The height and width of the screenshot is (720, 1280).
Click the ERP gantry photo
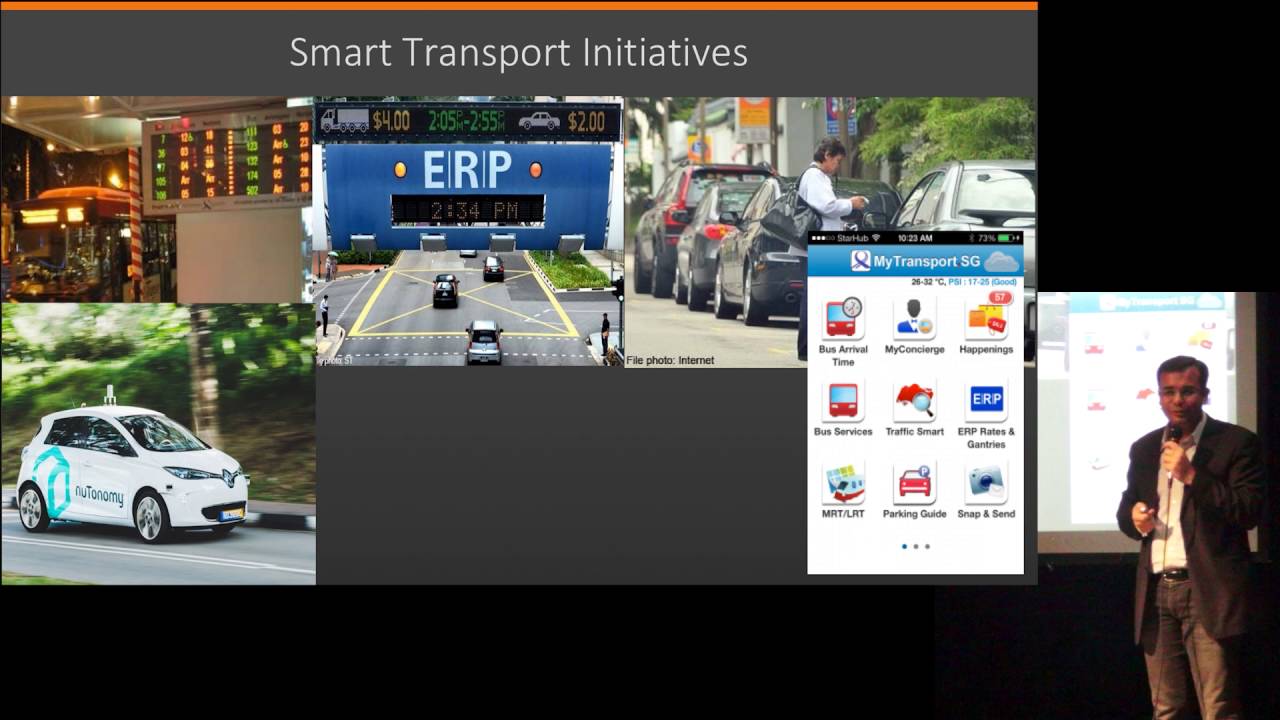coord(469,232)
